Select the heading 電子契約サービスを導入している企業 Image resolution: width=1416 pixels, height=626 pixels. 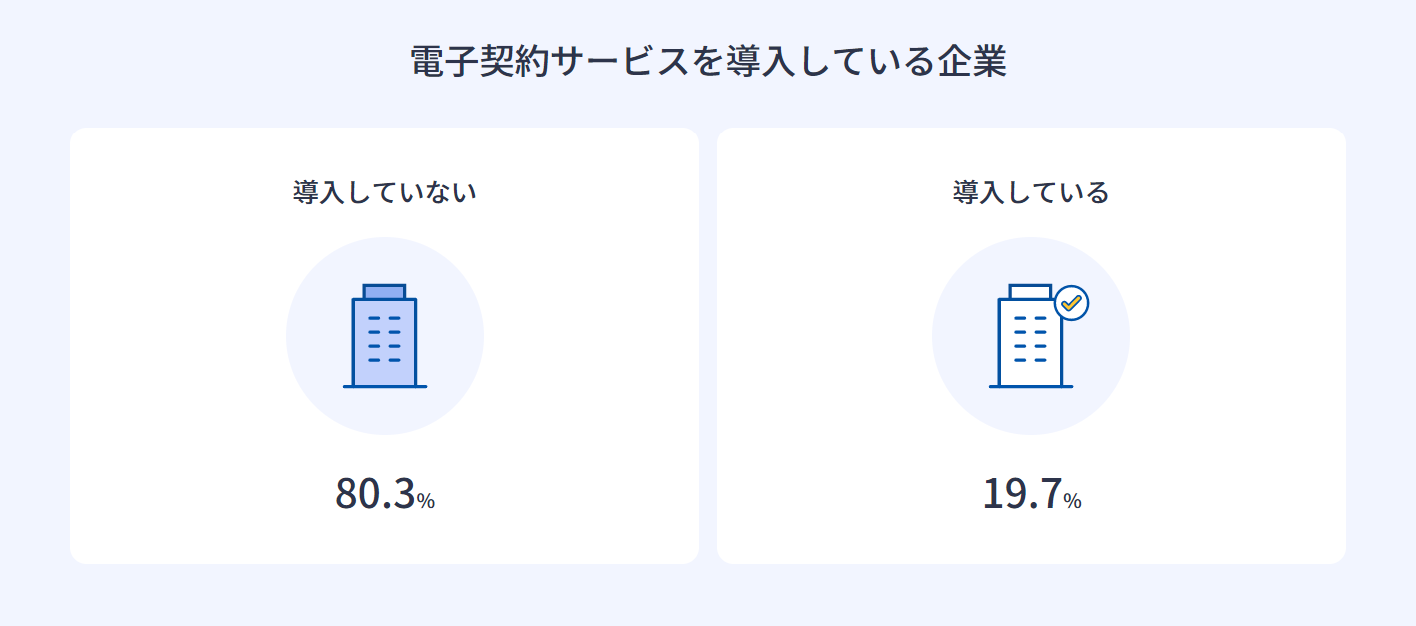[x=708, y=62]
